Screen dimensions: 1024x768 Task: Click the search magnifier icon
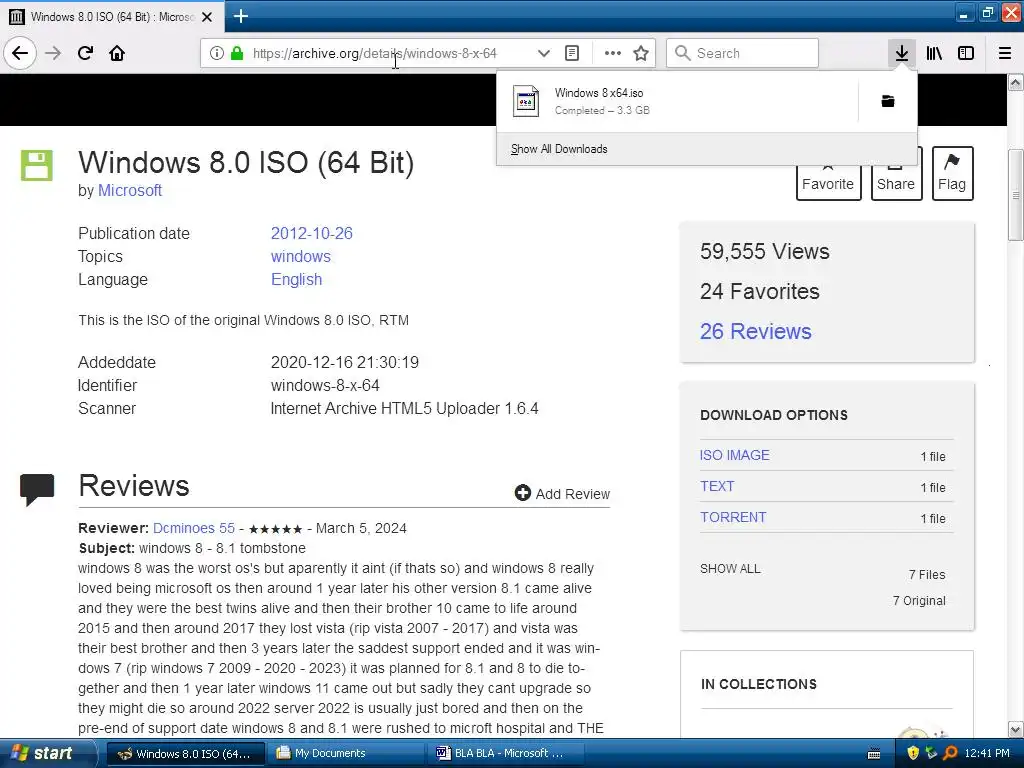click(x=682, y=53)
